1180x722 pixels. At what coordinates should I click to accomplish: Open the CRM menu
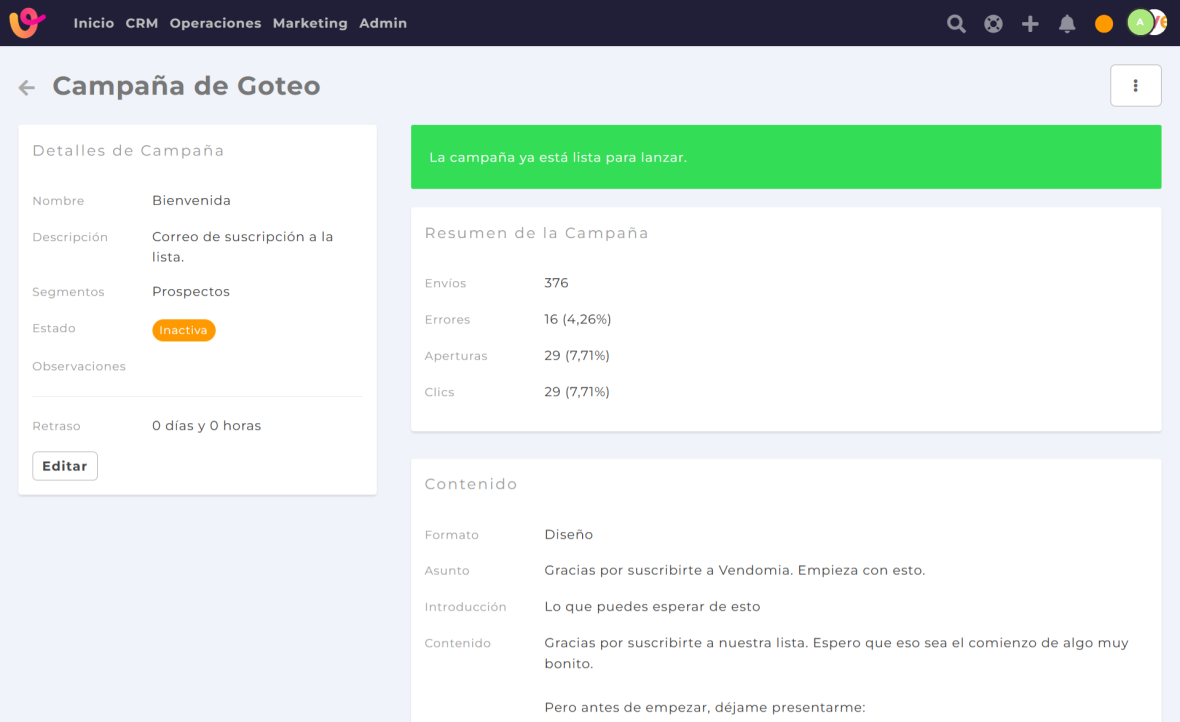142,23
